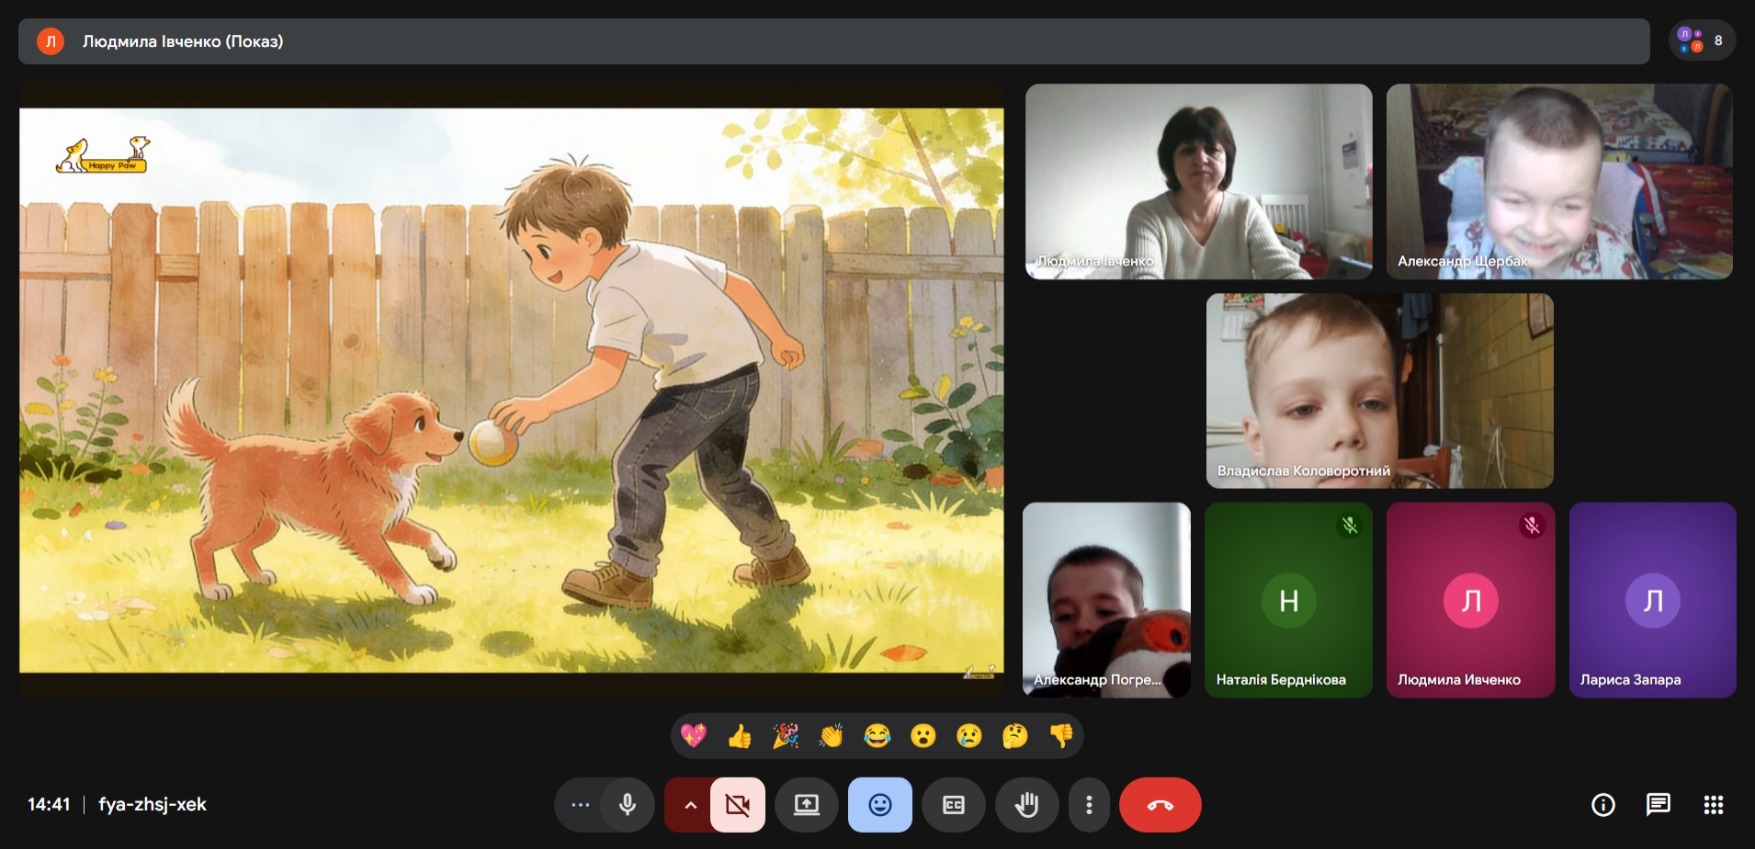This screenshot has width=1755, height=849.
Task: Turn the camera back on
Action: coord(738,805)
